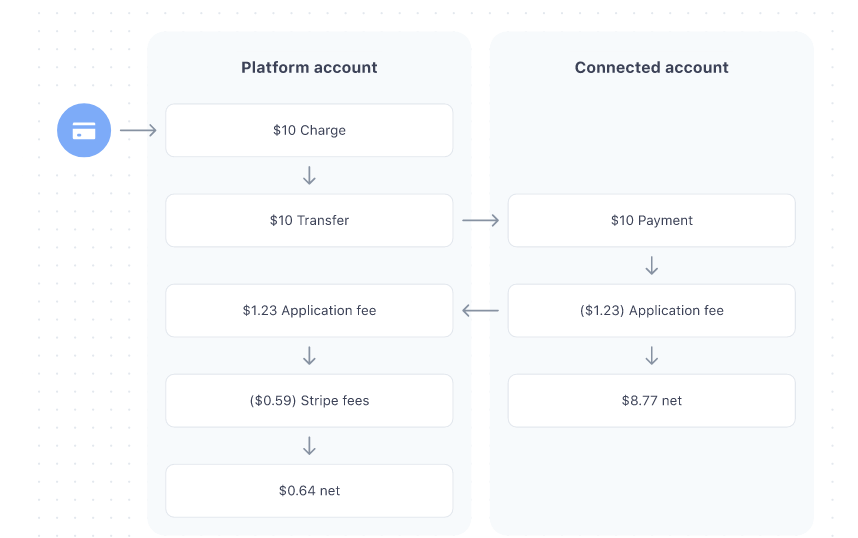Select the $10 Transfer box
Image resolution: width=858 pixels, height=538 pixels.
pyautogui.click(x=309, y=220)
